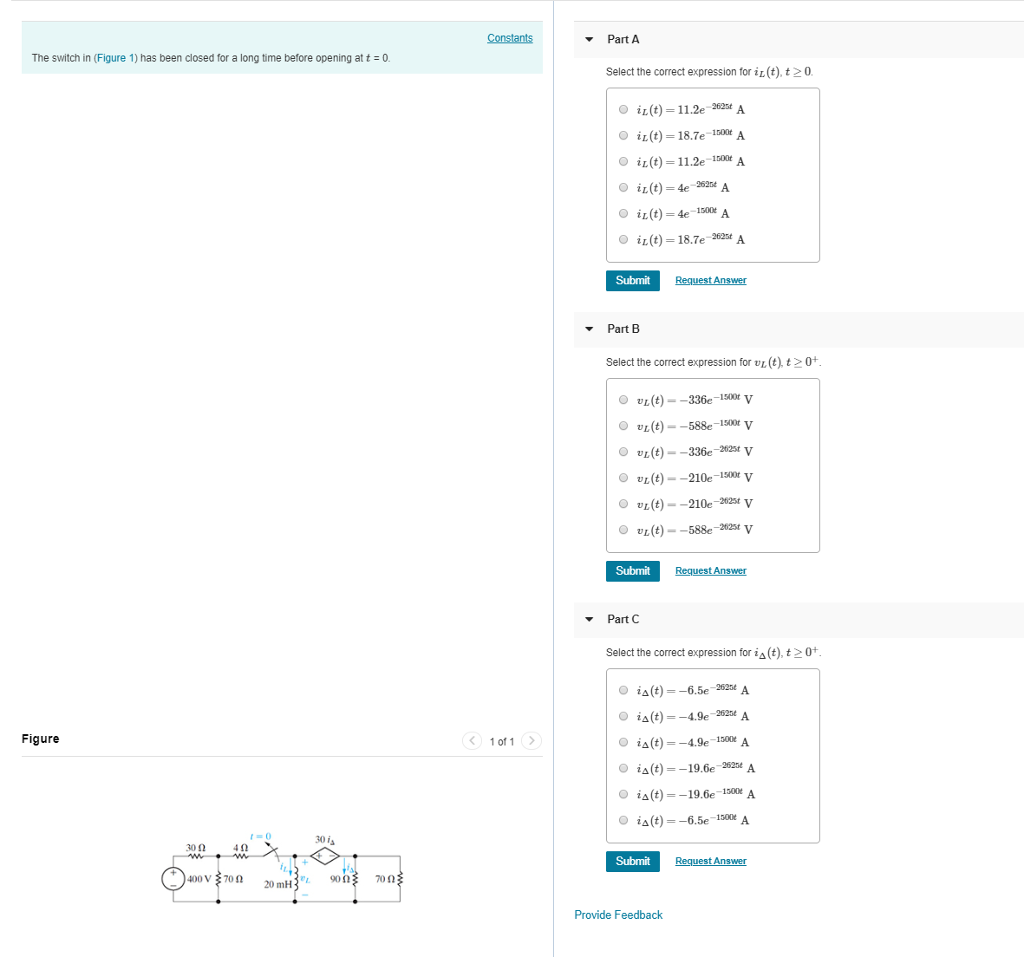Screen dimensions: 1024x957
Task: Select iΔ(t)=-19.6e^-2625t A option
Action: [x=623, y=768]
